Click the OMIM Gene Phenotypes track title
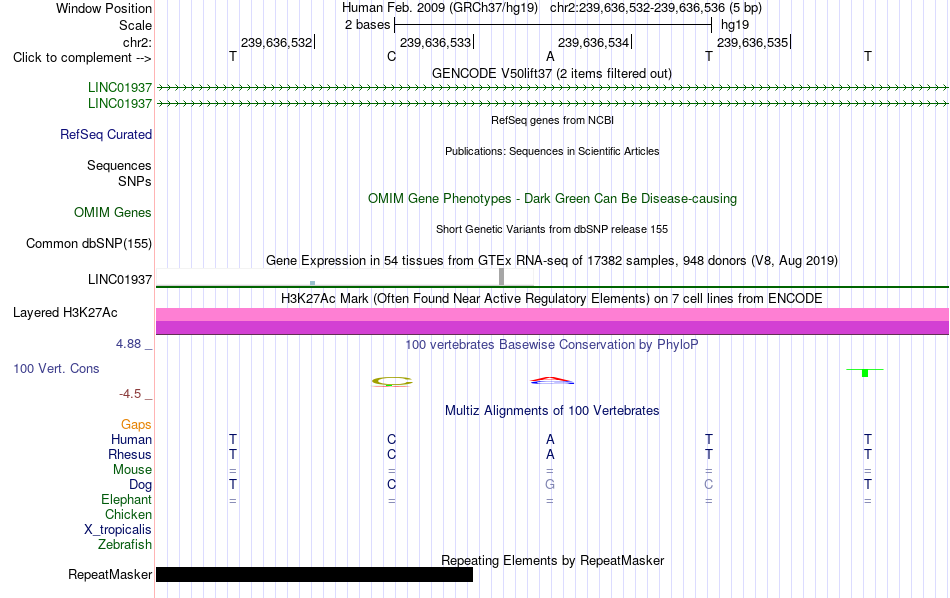Image resolution: width=950 pixels, height=598 pixels. (x=553, y=199)
